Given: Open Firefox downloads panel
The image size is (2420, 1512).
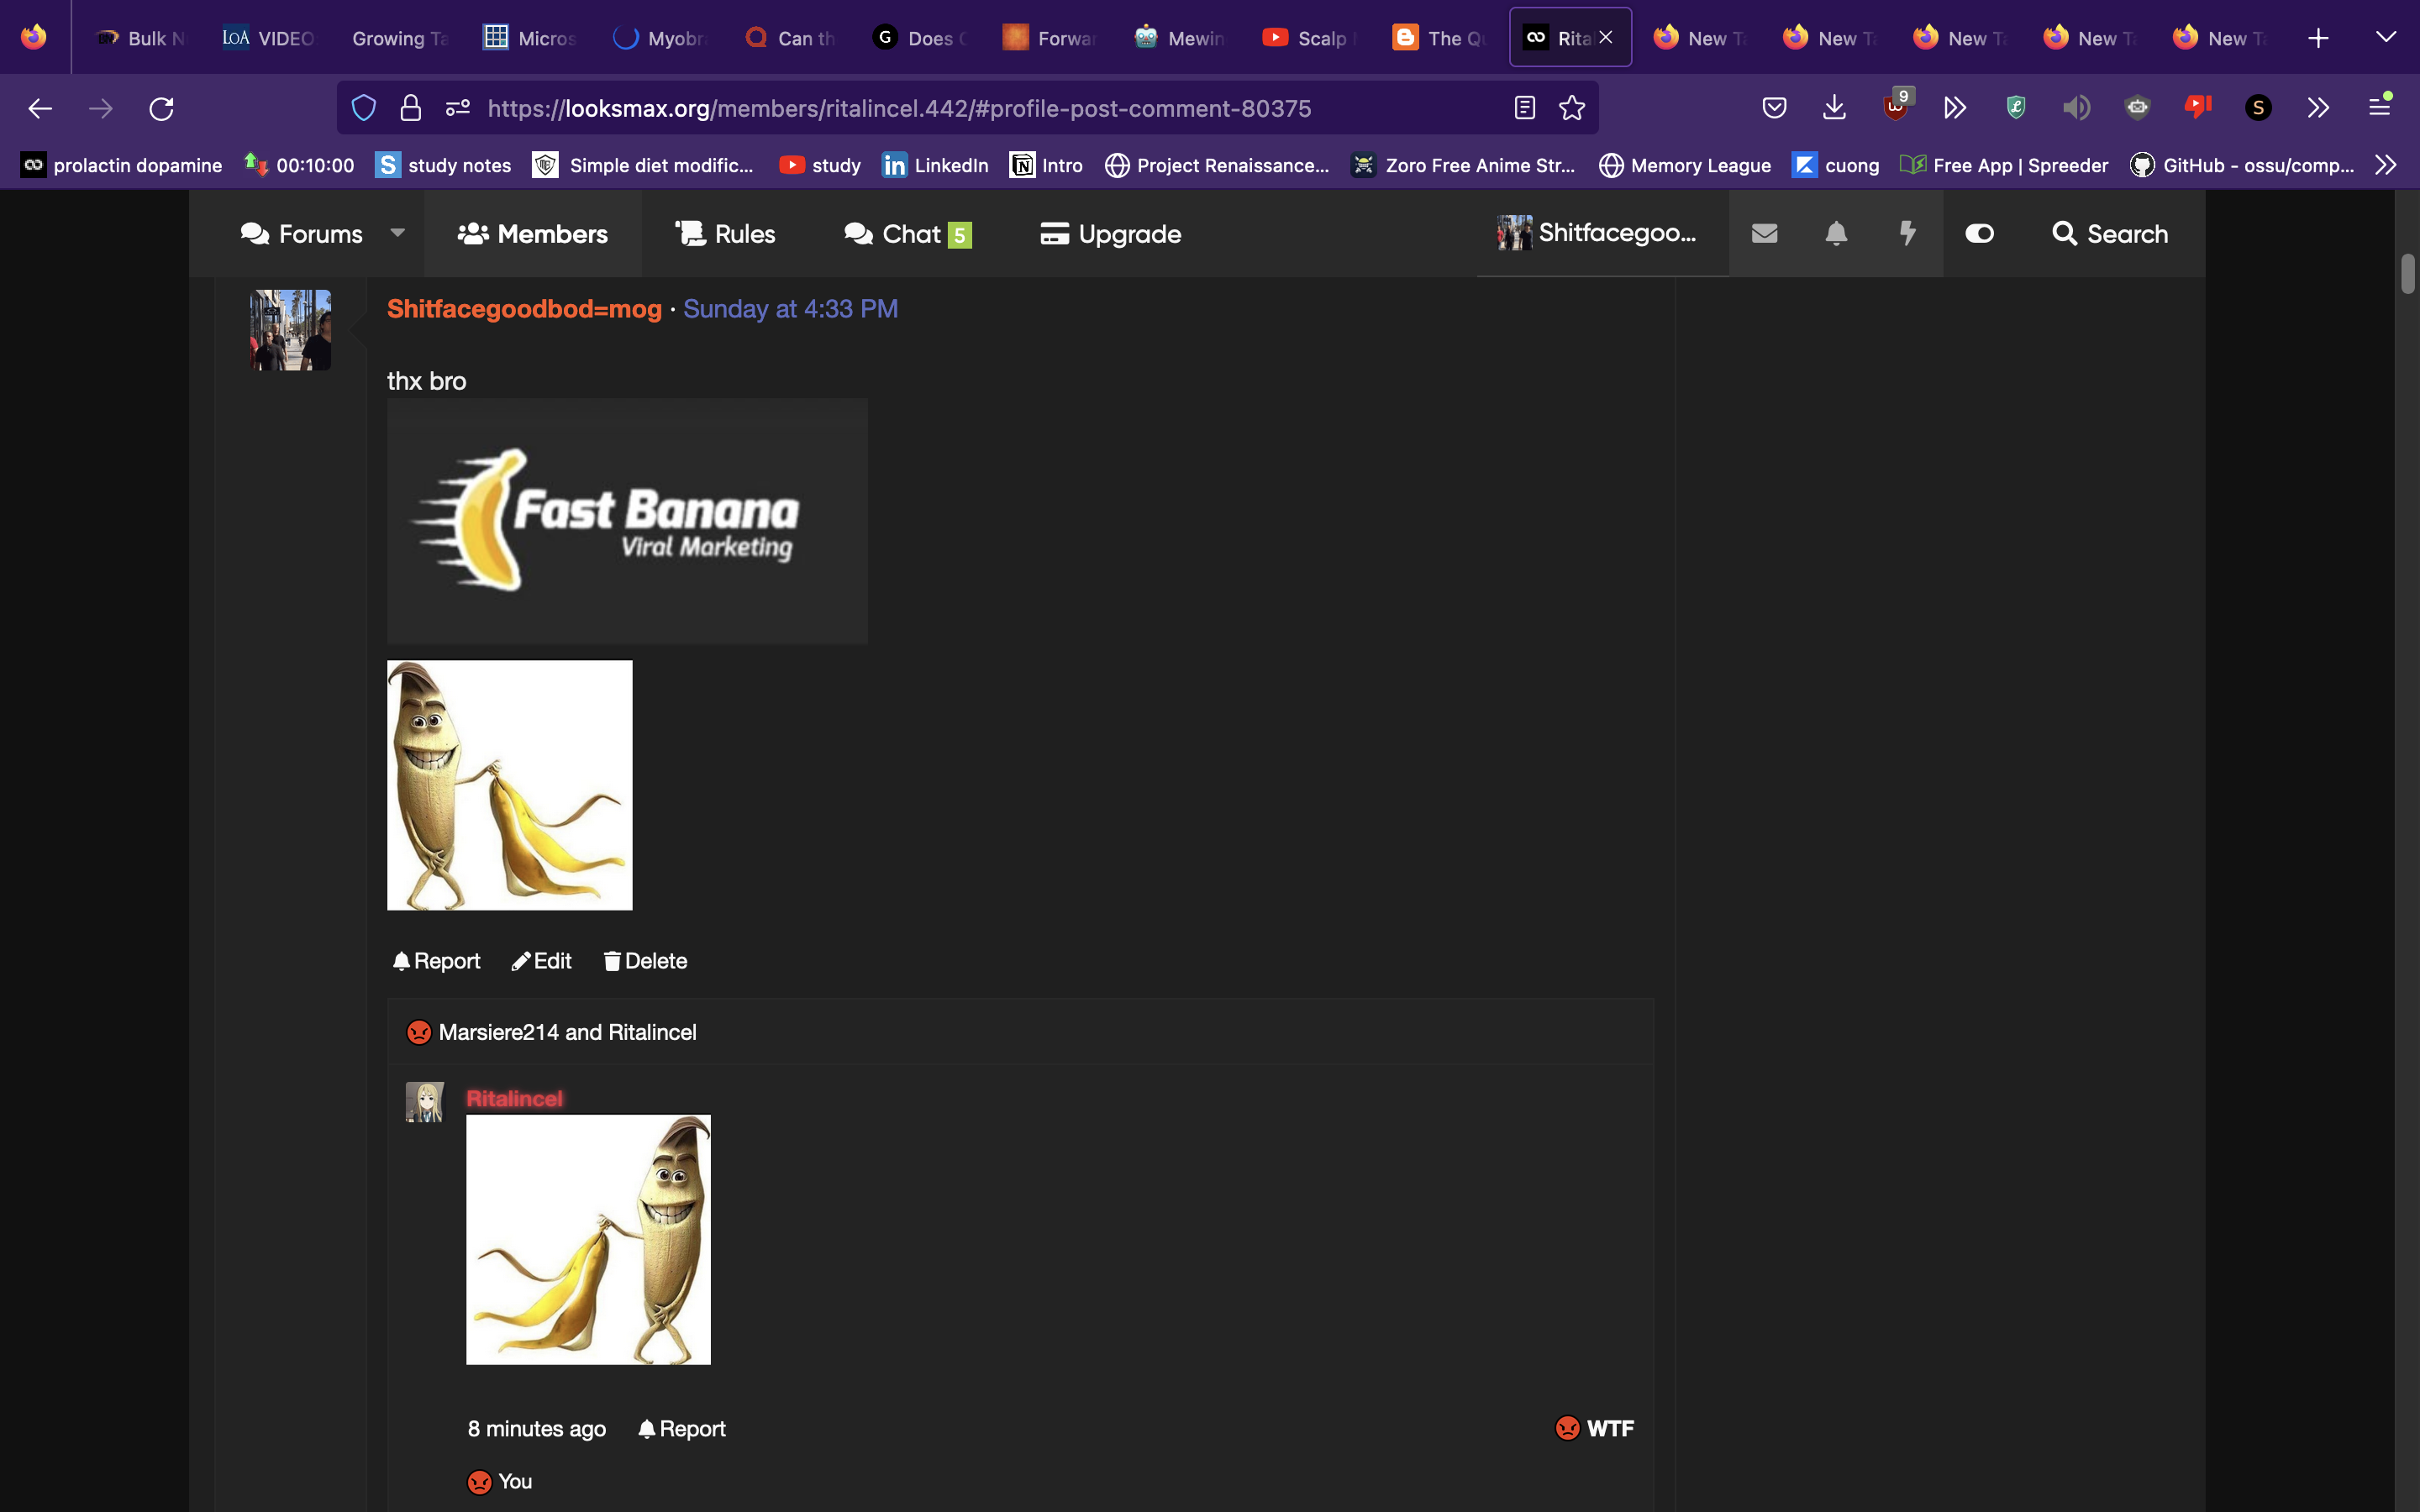Looking at the screenshot, I should (x=1835, y=107).
